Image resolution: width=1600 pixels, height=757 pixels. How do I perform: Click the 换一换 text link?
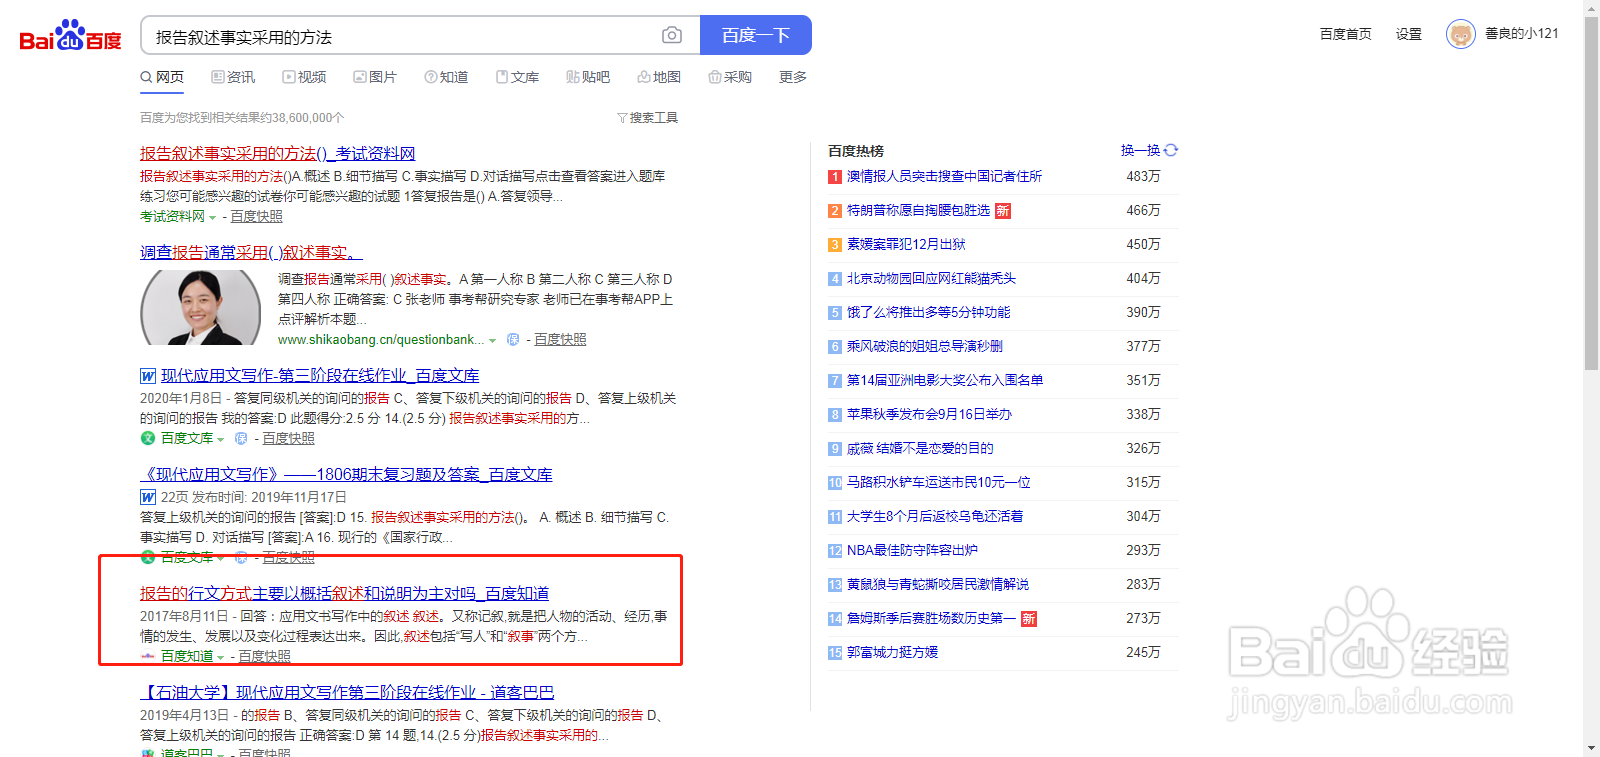click(x=1140, y=150)
